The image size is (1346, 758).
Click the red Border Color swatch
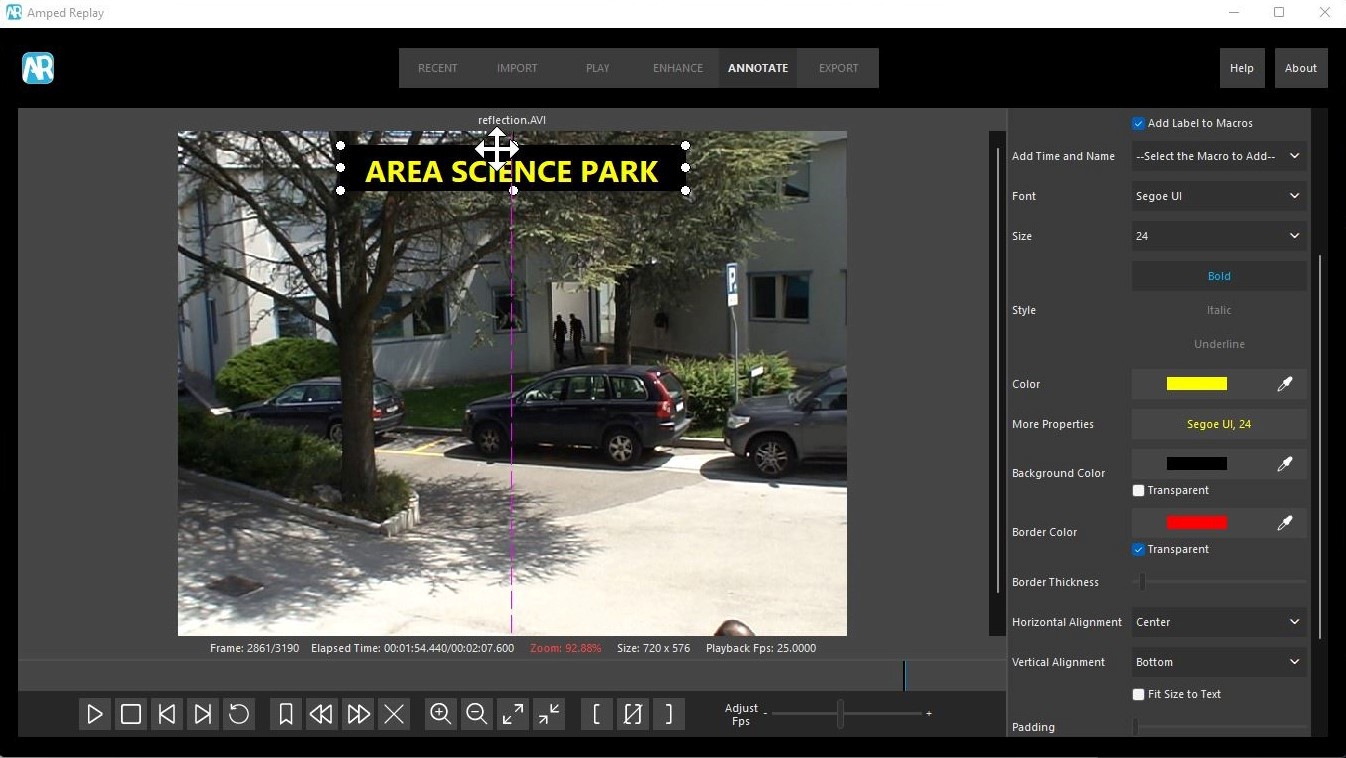click(x=1197, y=522)
